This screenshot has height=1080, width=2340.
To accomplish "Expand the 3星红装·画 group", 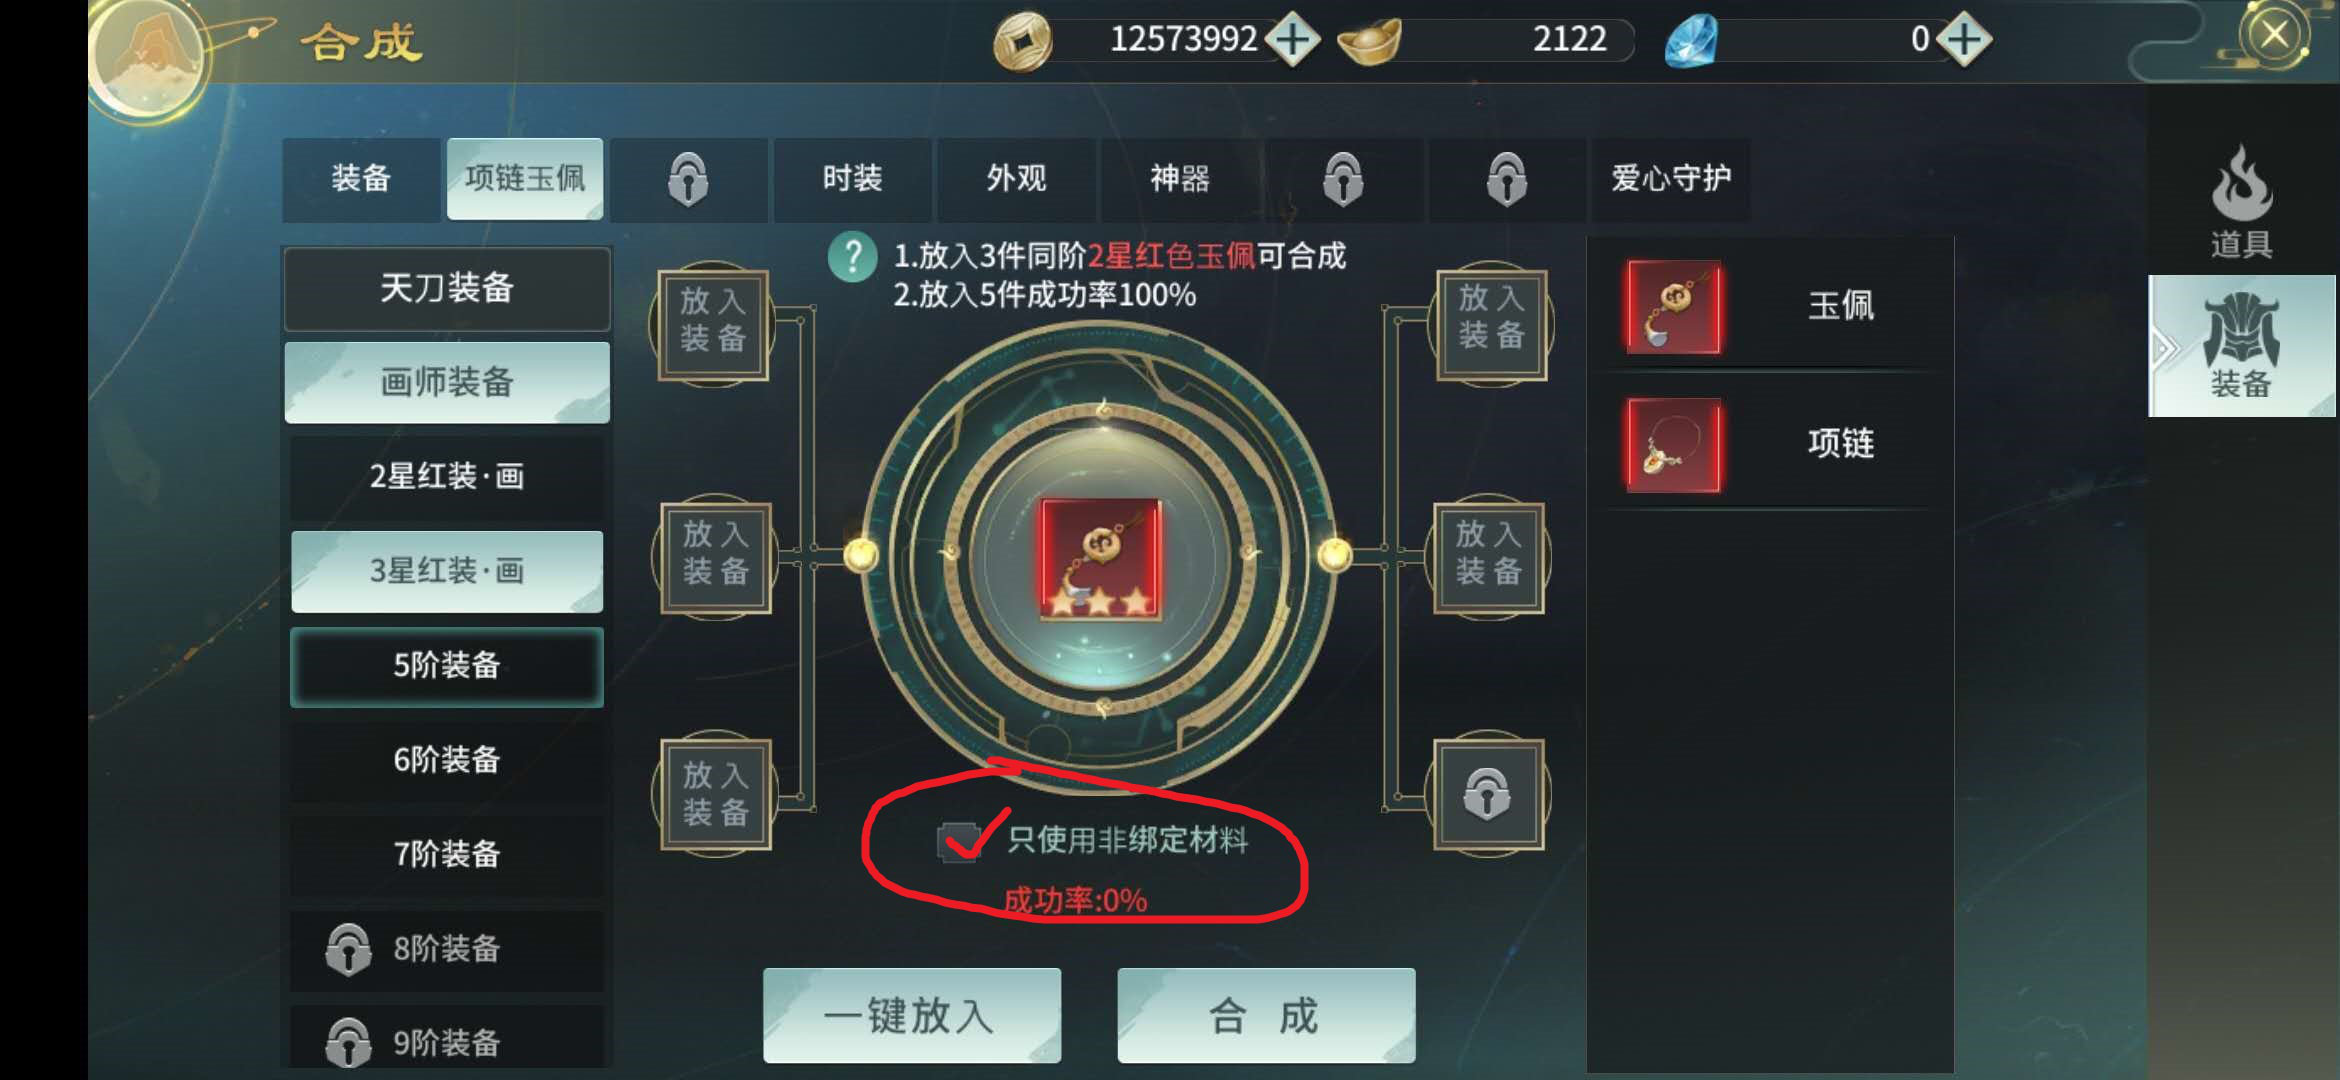I will pyautogui.click(x=447, y=571).
